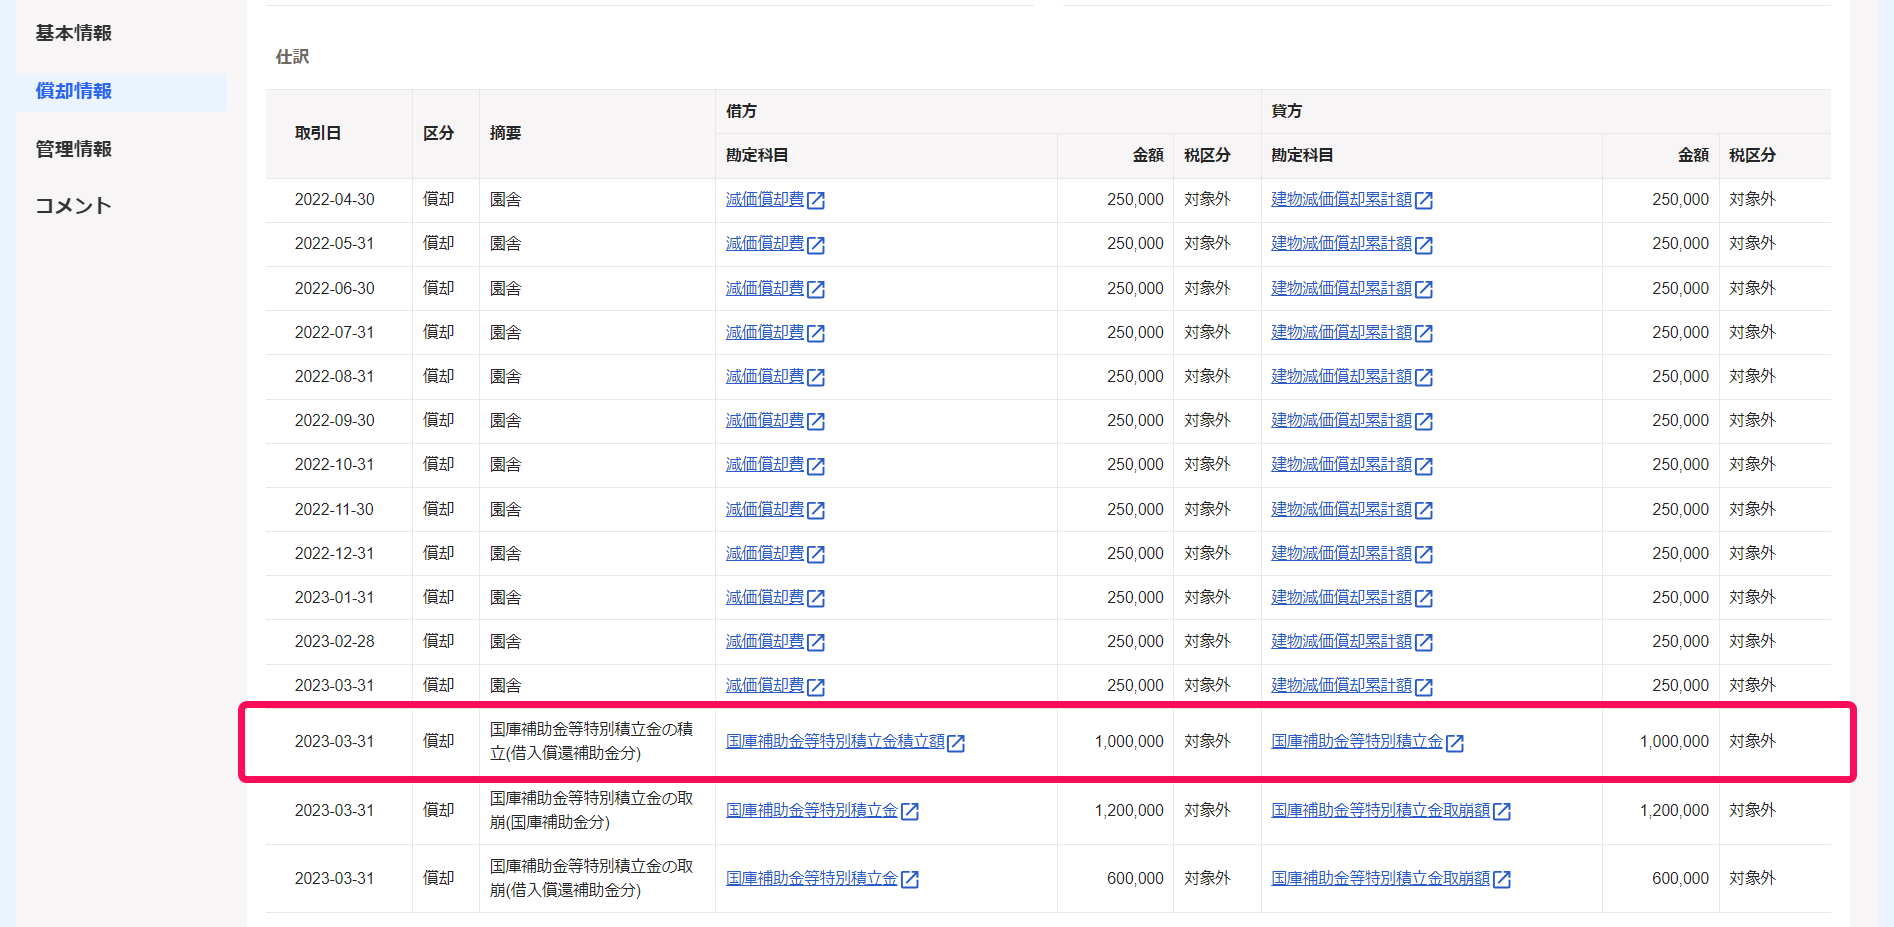This screenshot has height=927, width=1894.
Task: Open 減価償却費 link in last 園舎 row
Action: pyautogui.click(x=765, y=685)
